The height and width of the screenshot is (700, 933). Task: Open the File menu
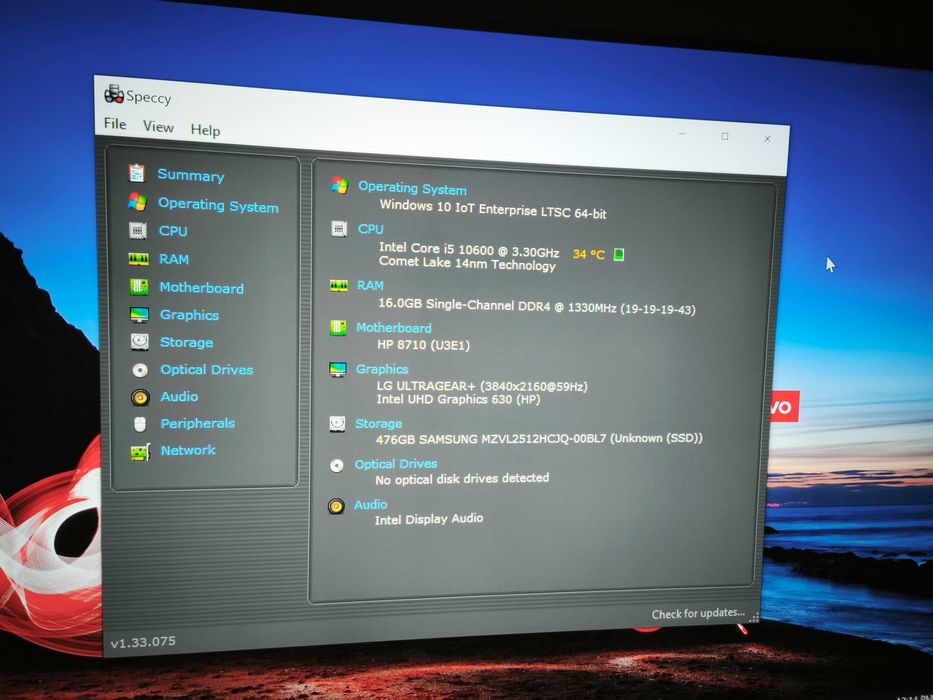coord(115,123)
